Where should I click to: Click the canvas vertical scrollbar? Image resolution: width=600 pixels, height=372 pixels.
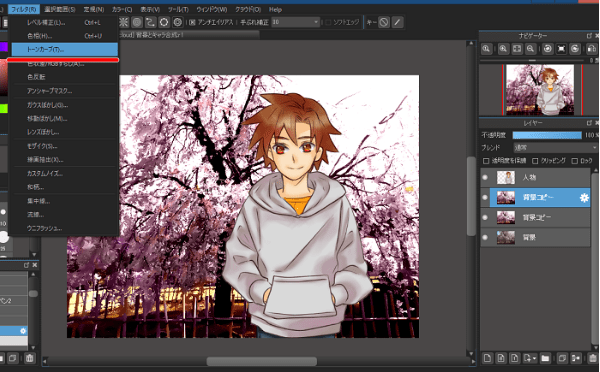(x=471, y=196)
